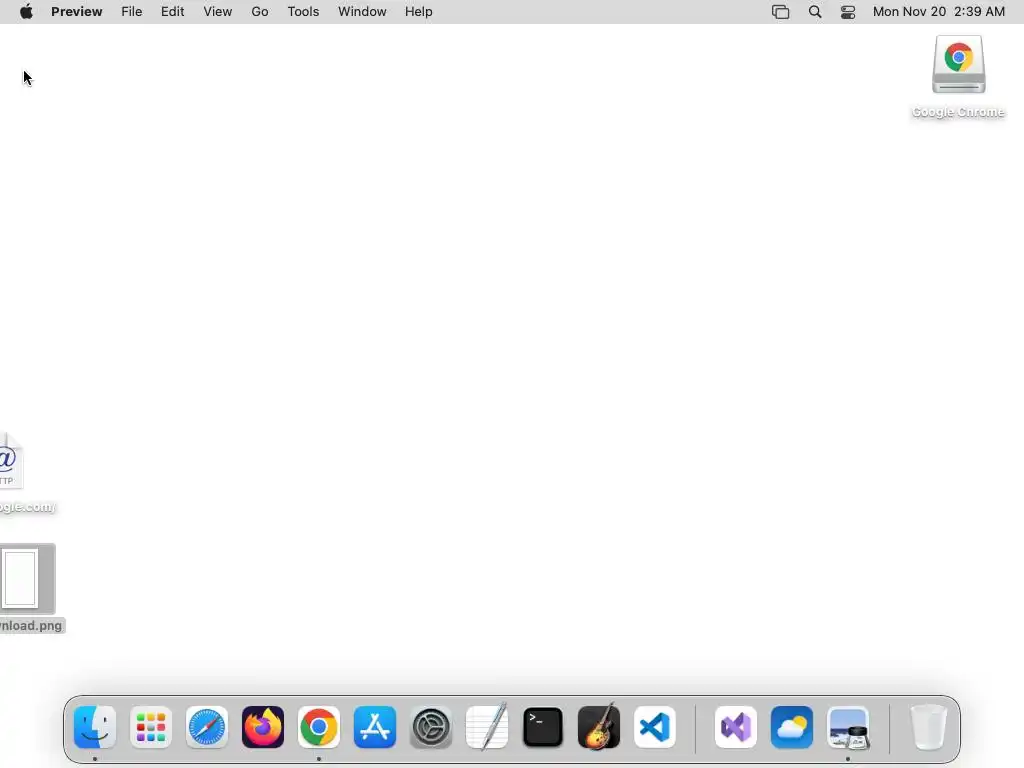Open the Go menu
This screenshot has width=1024, height=768.
point(260,12)
